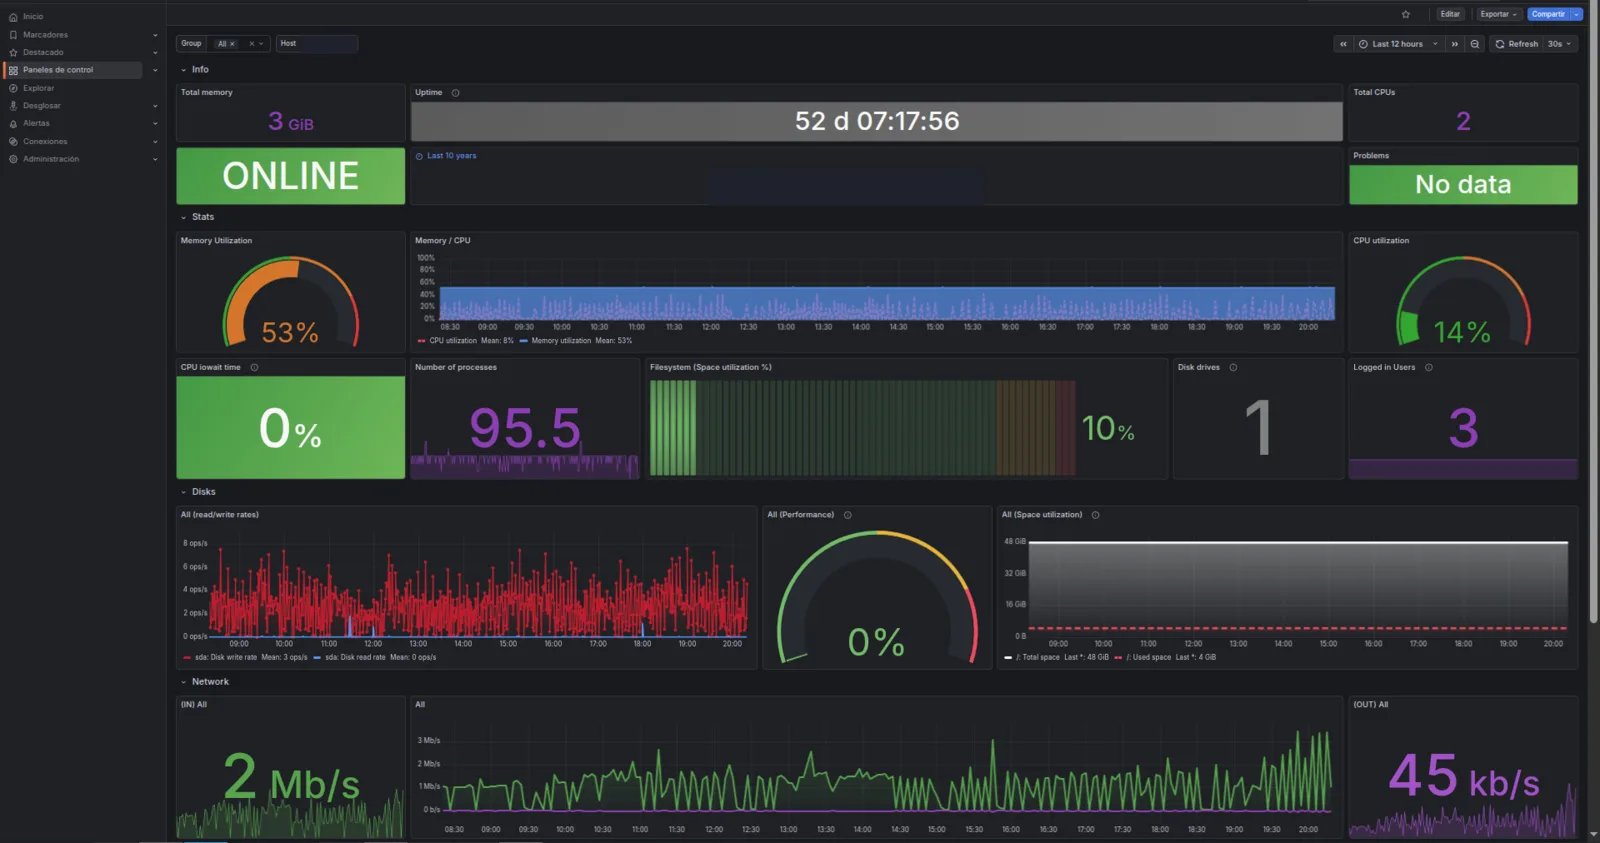
Task: Click the Problems panel title
Action: (1371, 155)
